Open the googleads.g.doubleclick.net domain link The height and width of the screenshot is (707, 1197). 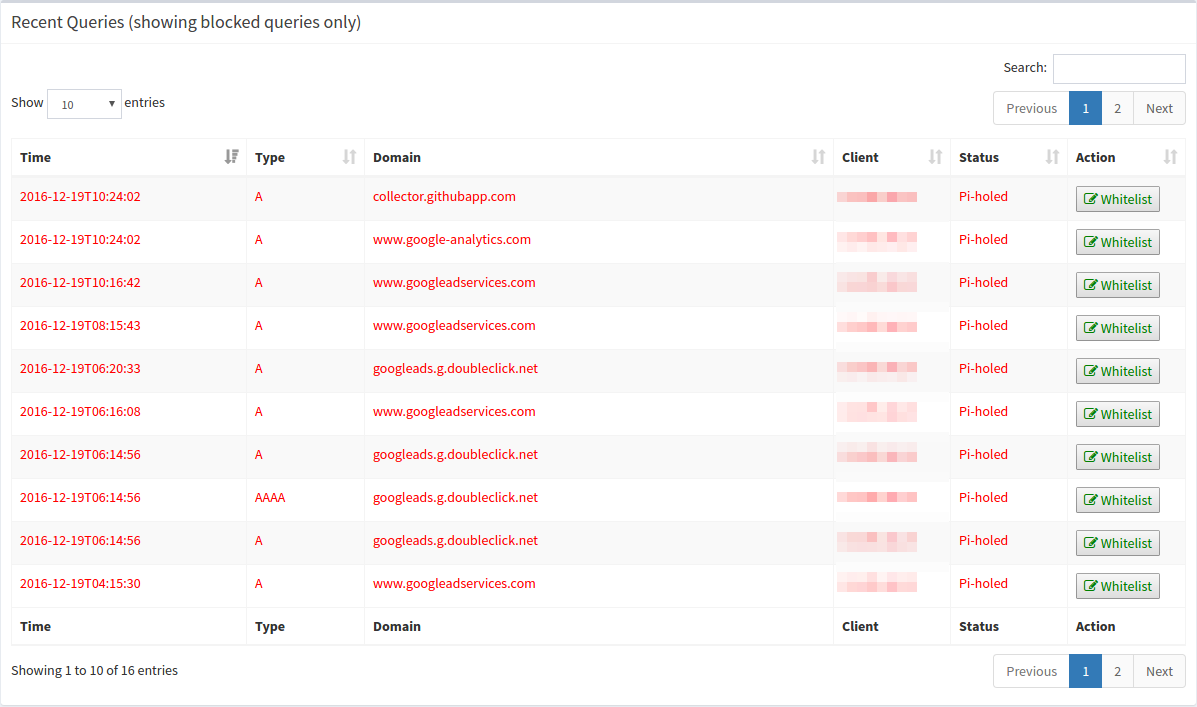pyautogui.click(x=455, y=368)
